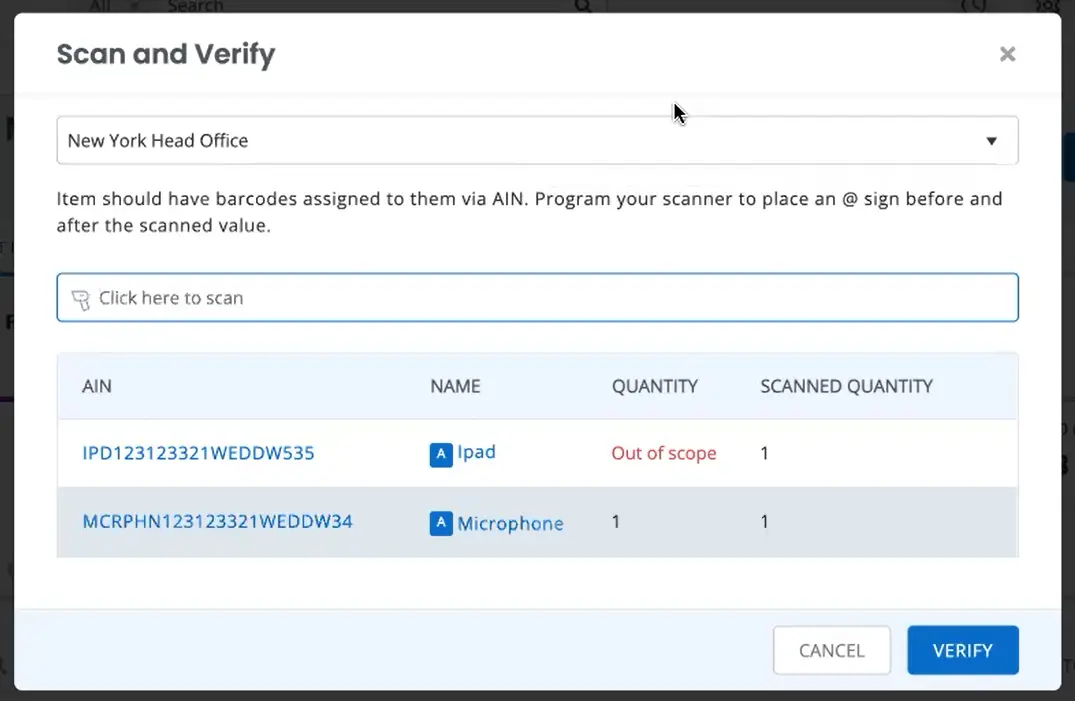This screenshot has height=701, width=1075.
Task: Click the barcode scanner icon
Action: 81,299
